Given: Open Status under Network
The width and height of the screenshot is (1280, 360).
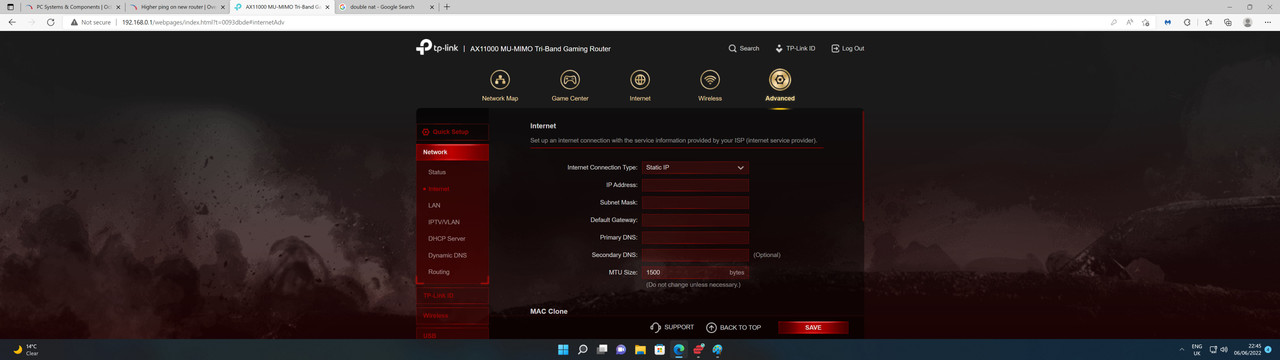Looking at the screenshot, I should tap(437, 172).
